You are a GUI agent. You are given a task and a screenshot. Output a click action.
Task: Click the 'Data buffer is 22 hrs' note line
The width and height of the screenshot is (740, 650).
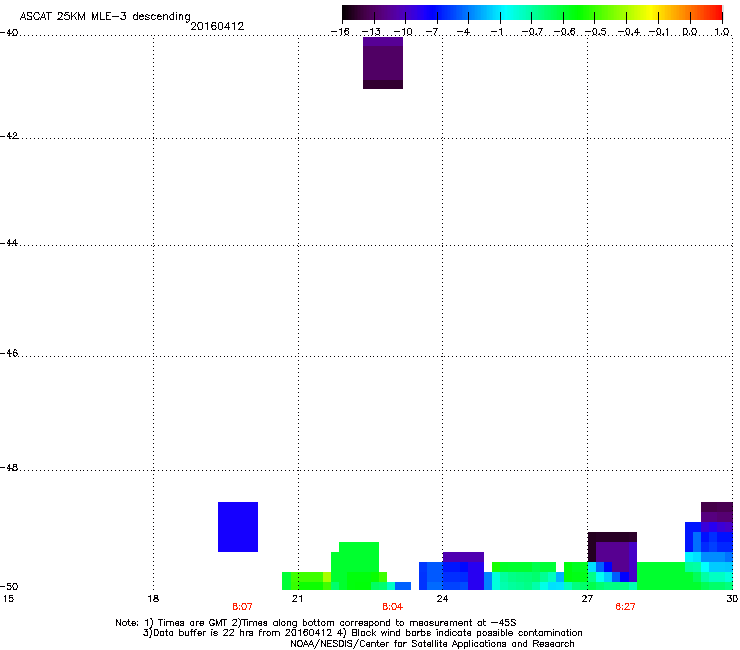(362, 633)
